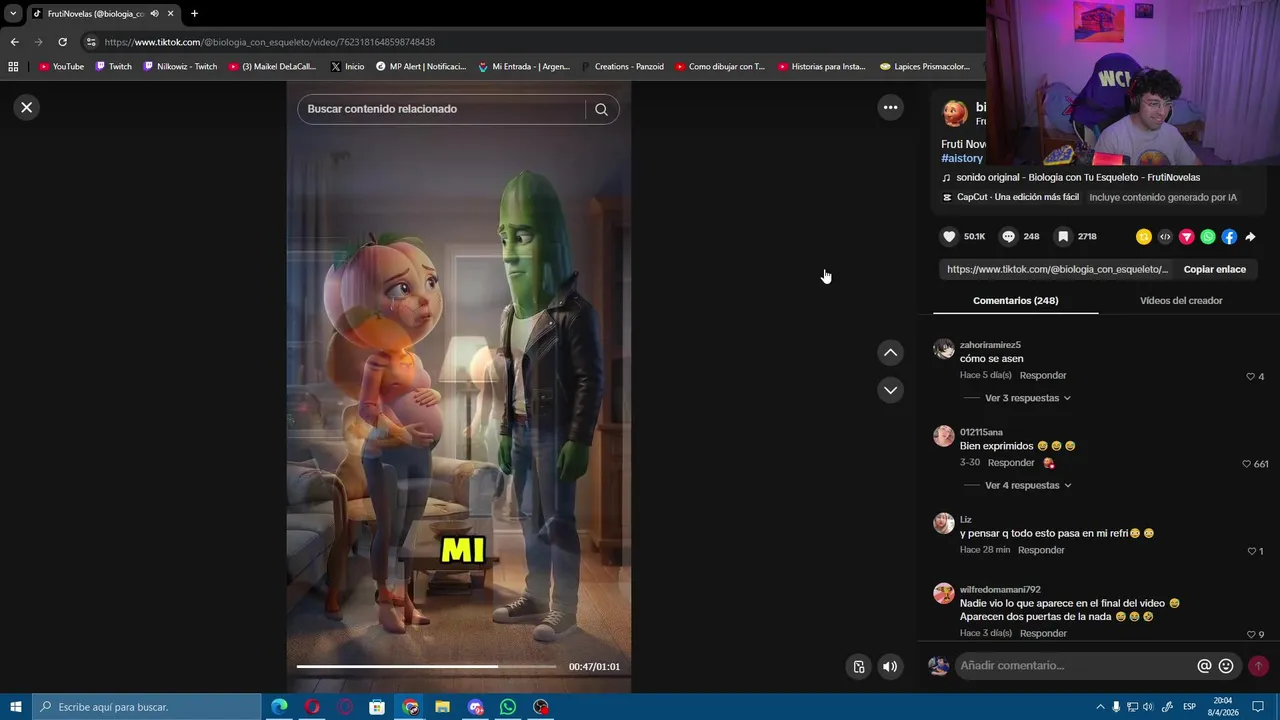This screenshot has height=720, width=1280.
Task: Close the TikTok video viewer with X
Action: click(x=27, y=107)
